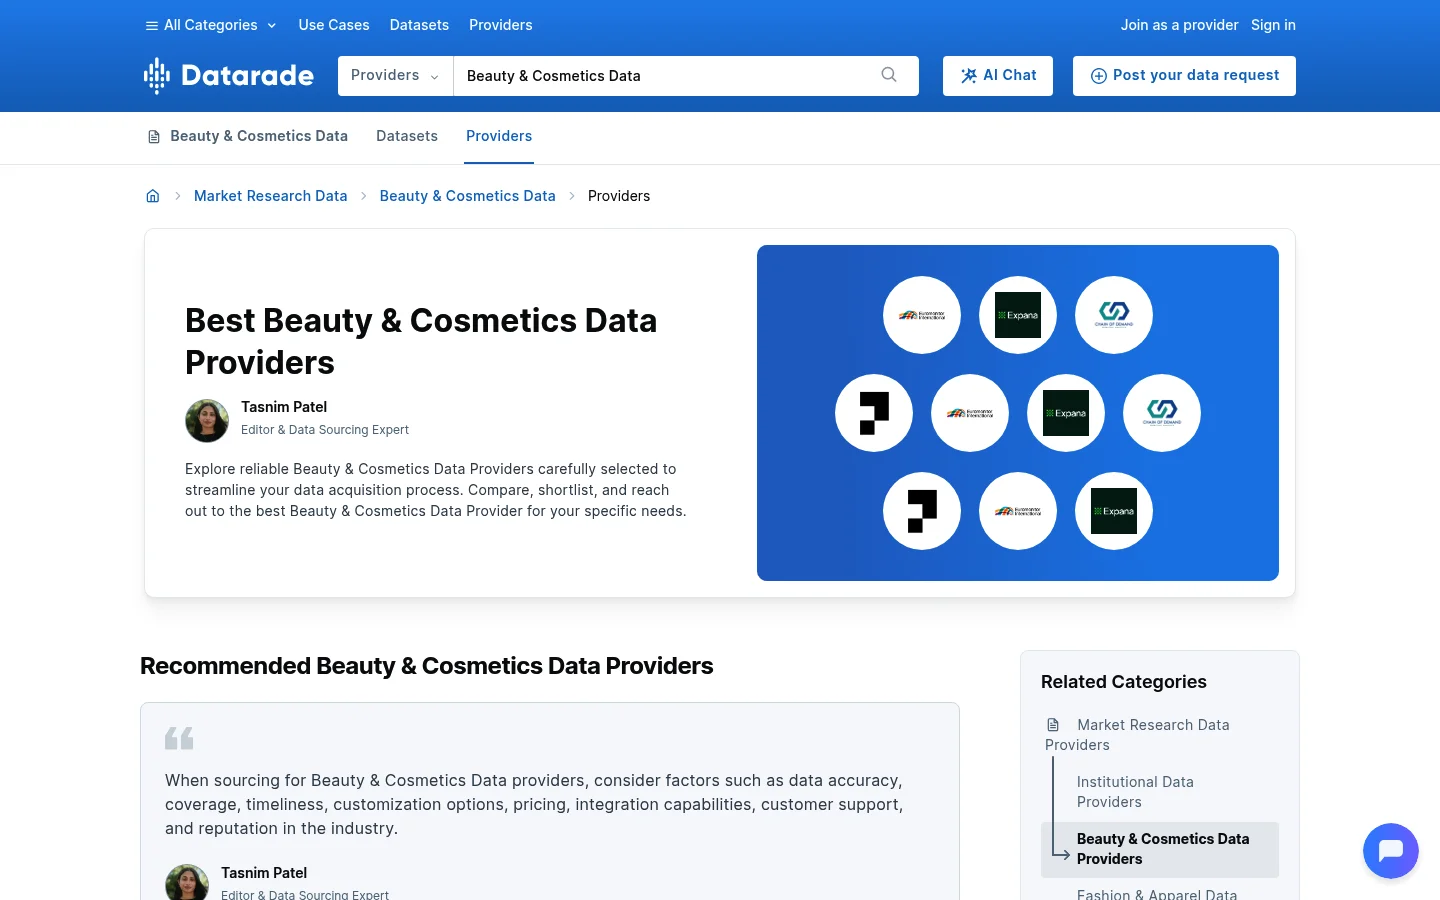
Task: Click the black square logo in bottom row
Action: (x=922, y=511)
